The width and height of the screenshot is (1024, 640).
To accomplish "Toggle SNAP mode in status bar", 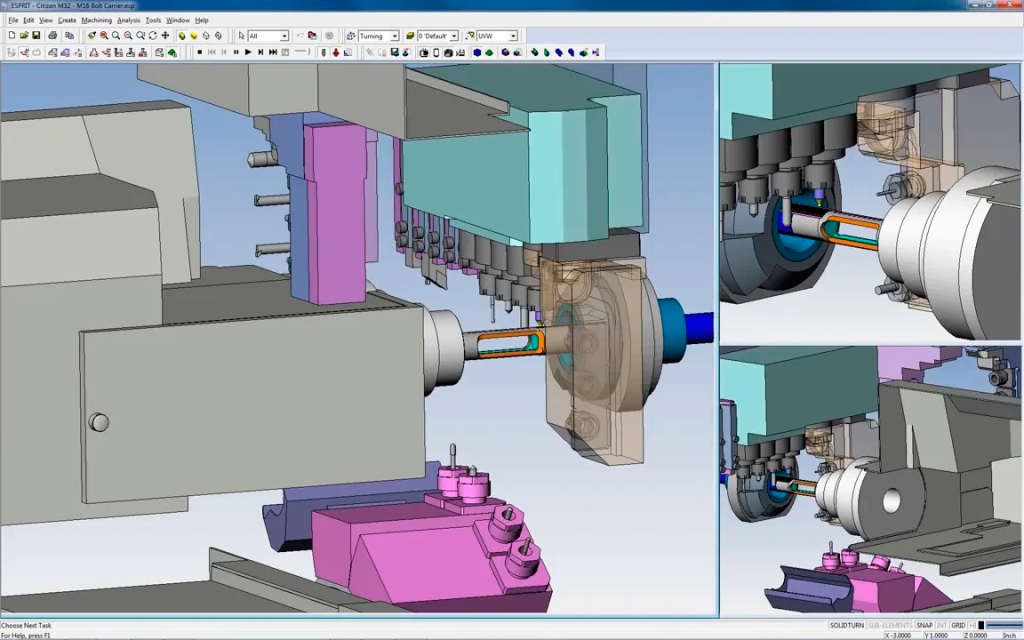I will click(924, 625).
